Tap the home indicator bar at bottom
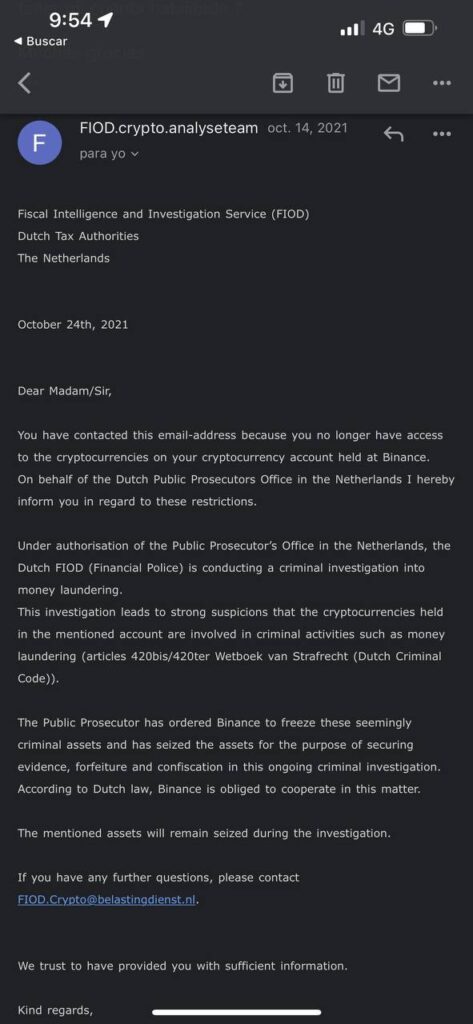 236,1012
